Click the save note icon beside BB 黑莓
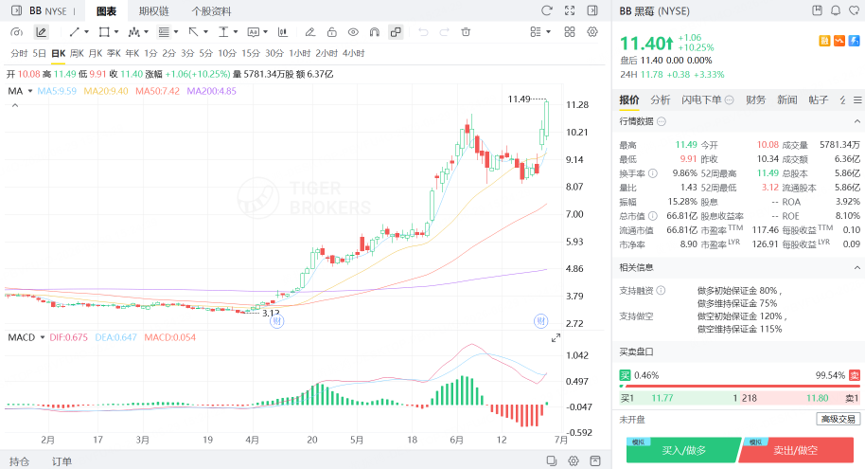Screen dimensions: 865x469 [x=818, y=10]
